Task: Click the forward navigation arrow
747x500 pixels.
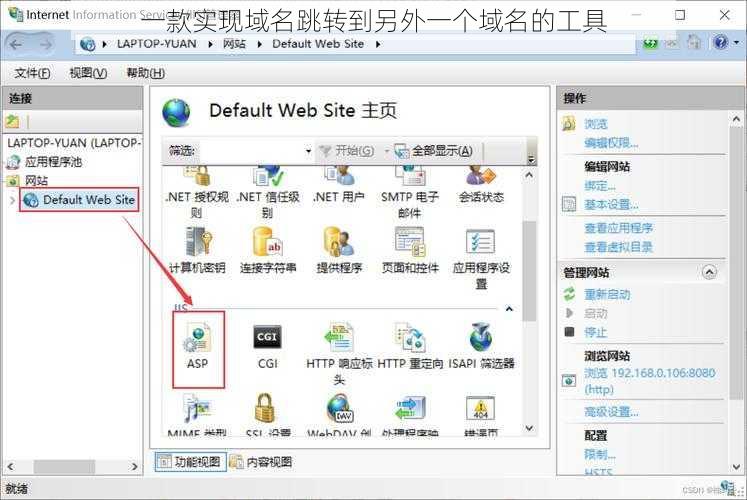Action: pos(46,45)
